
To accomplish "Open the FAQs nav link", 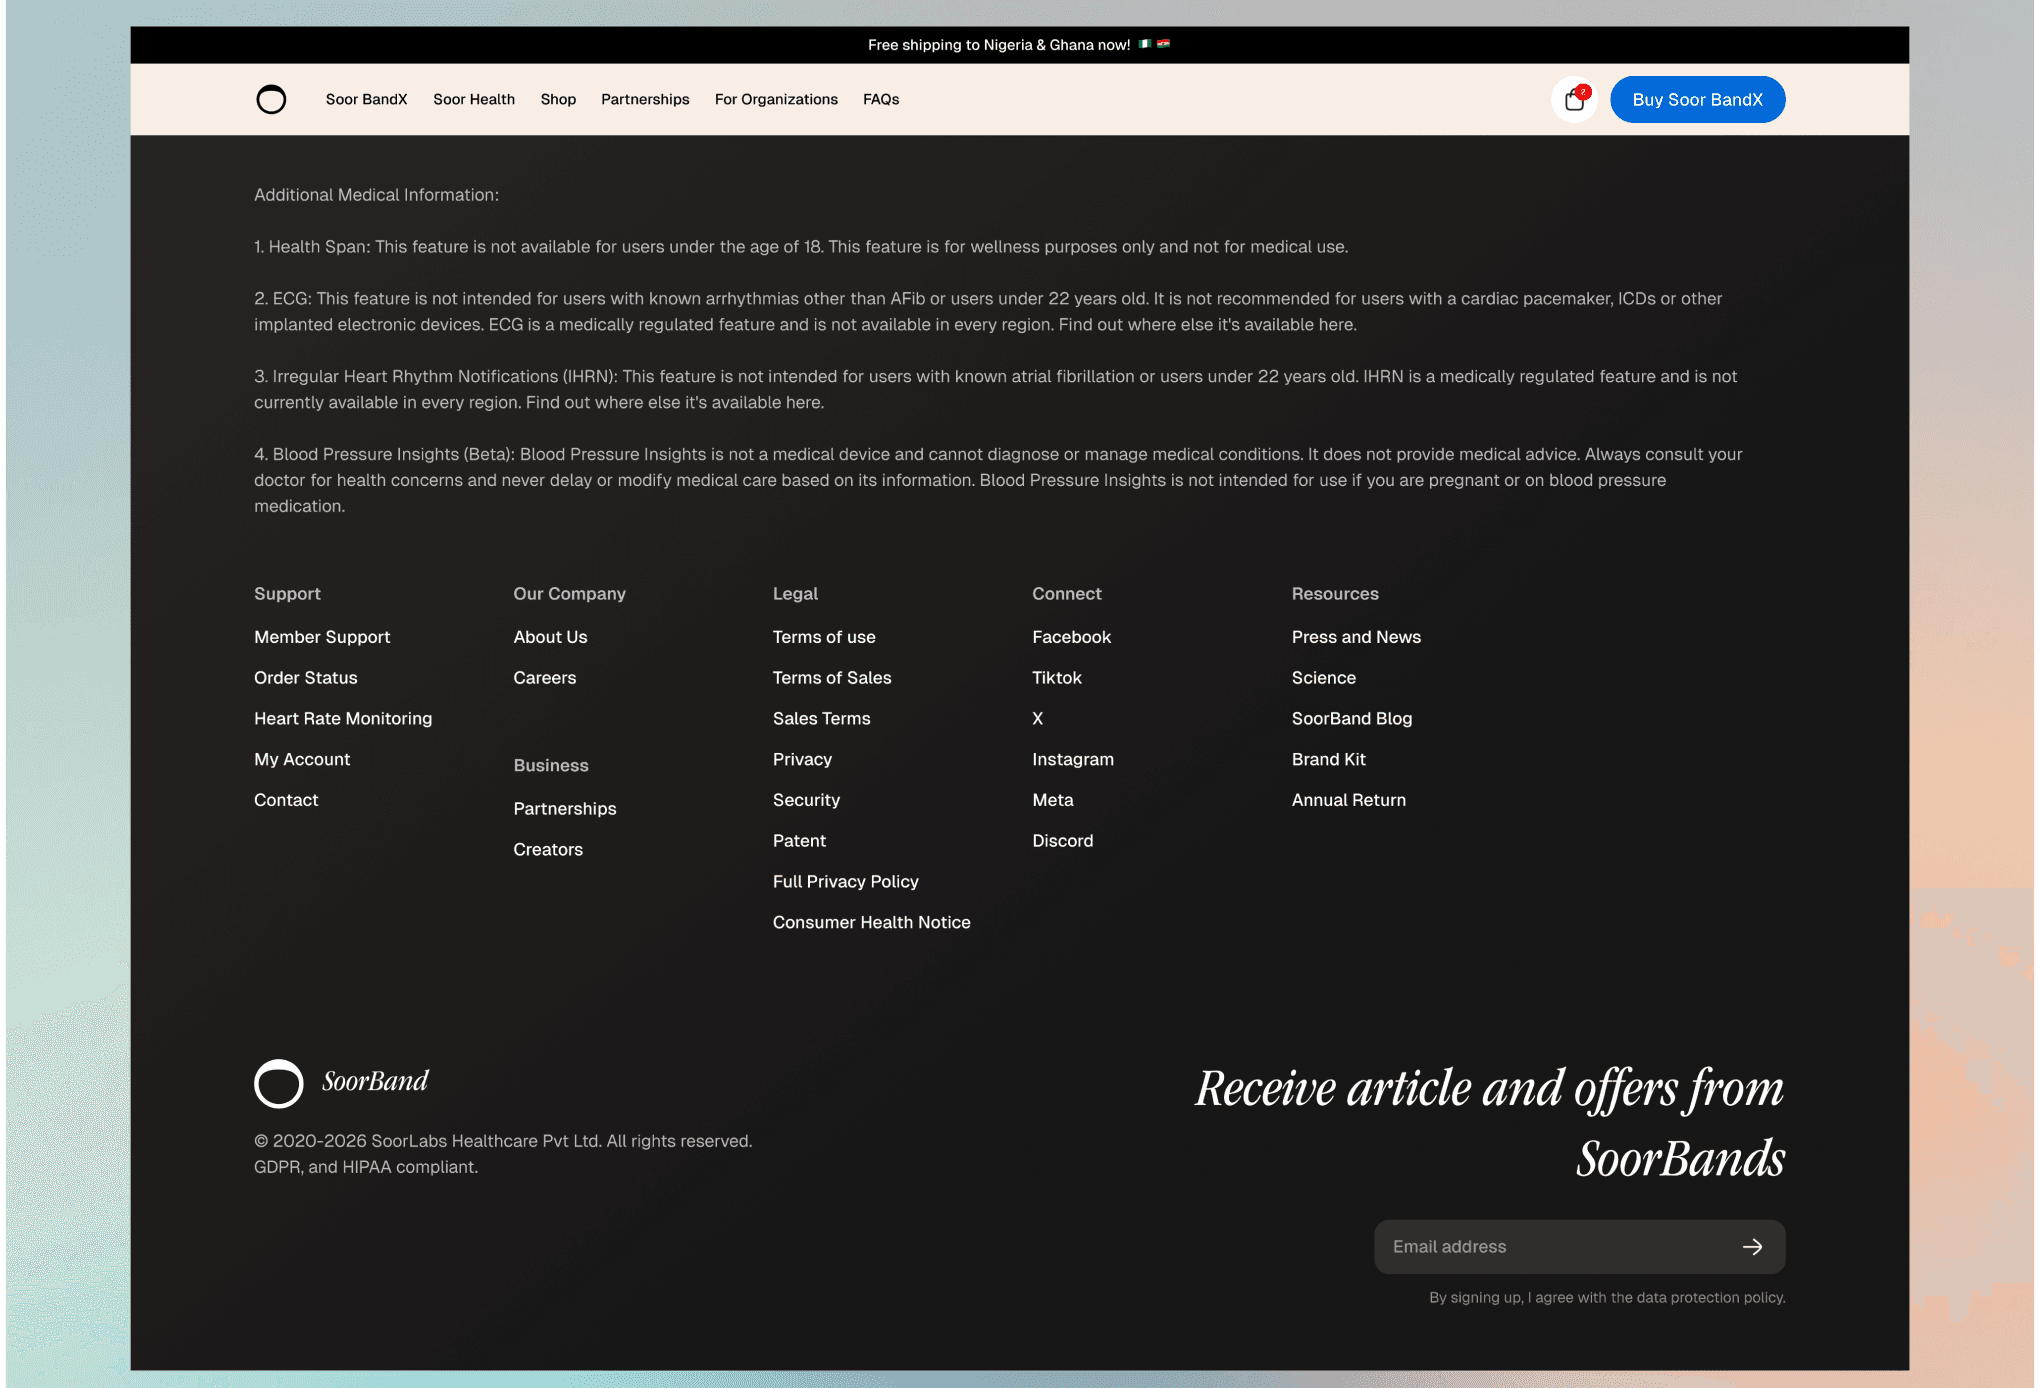I will [x=881, y=99].
